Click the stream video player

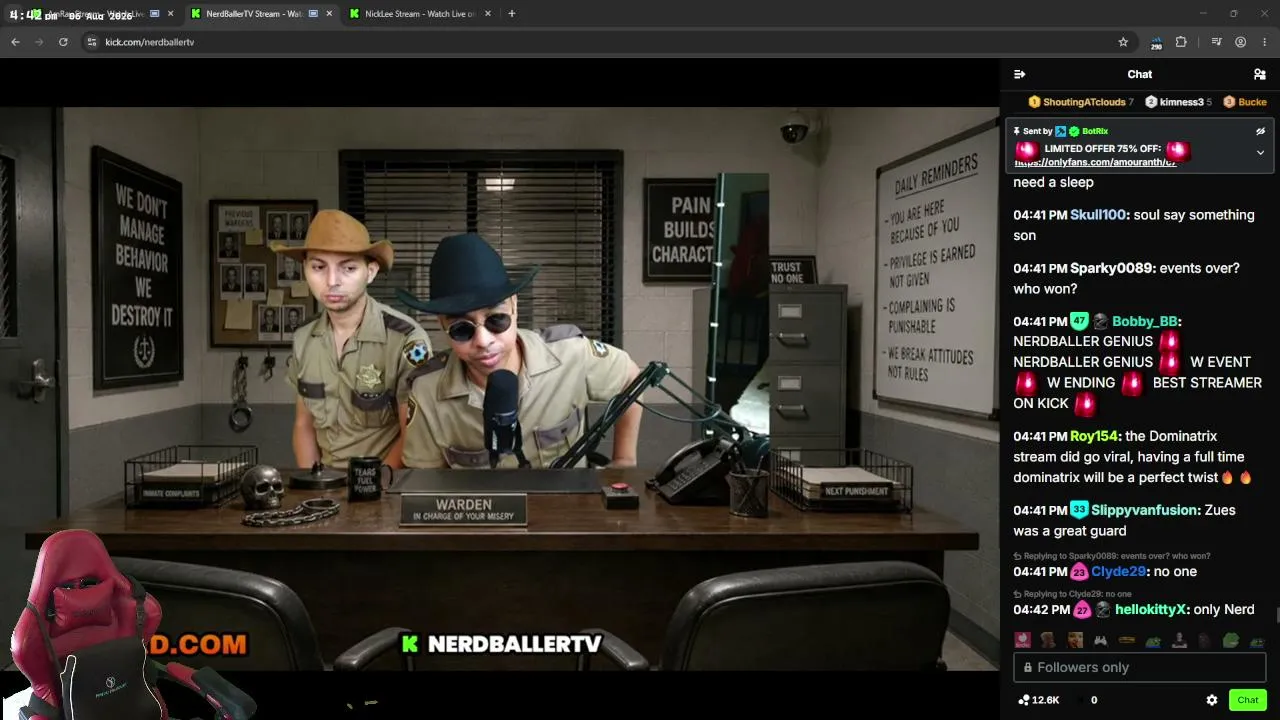pos(499,388)
